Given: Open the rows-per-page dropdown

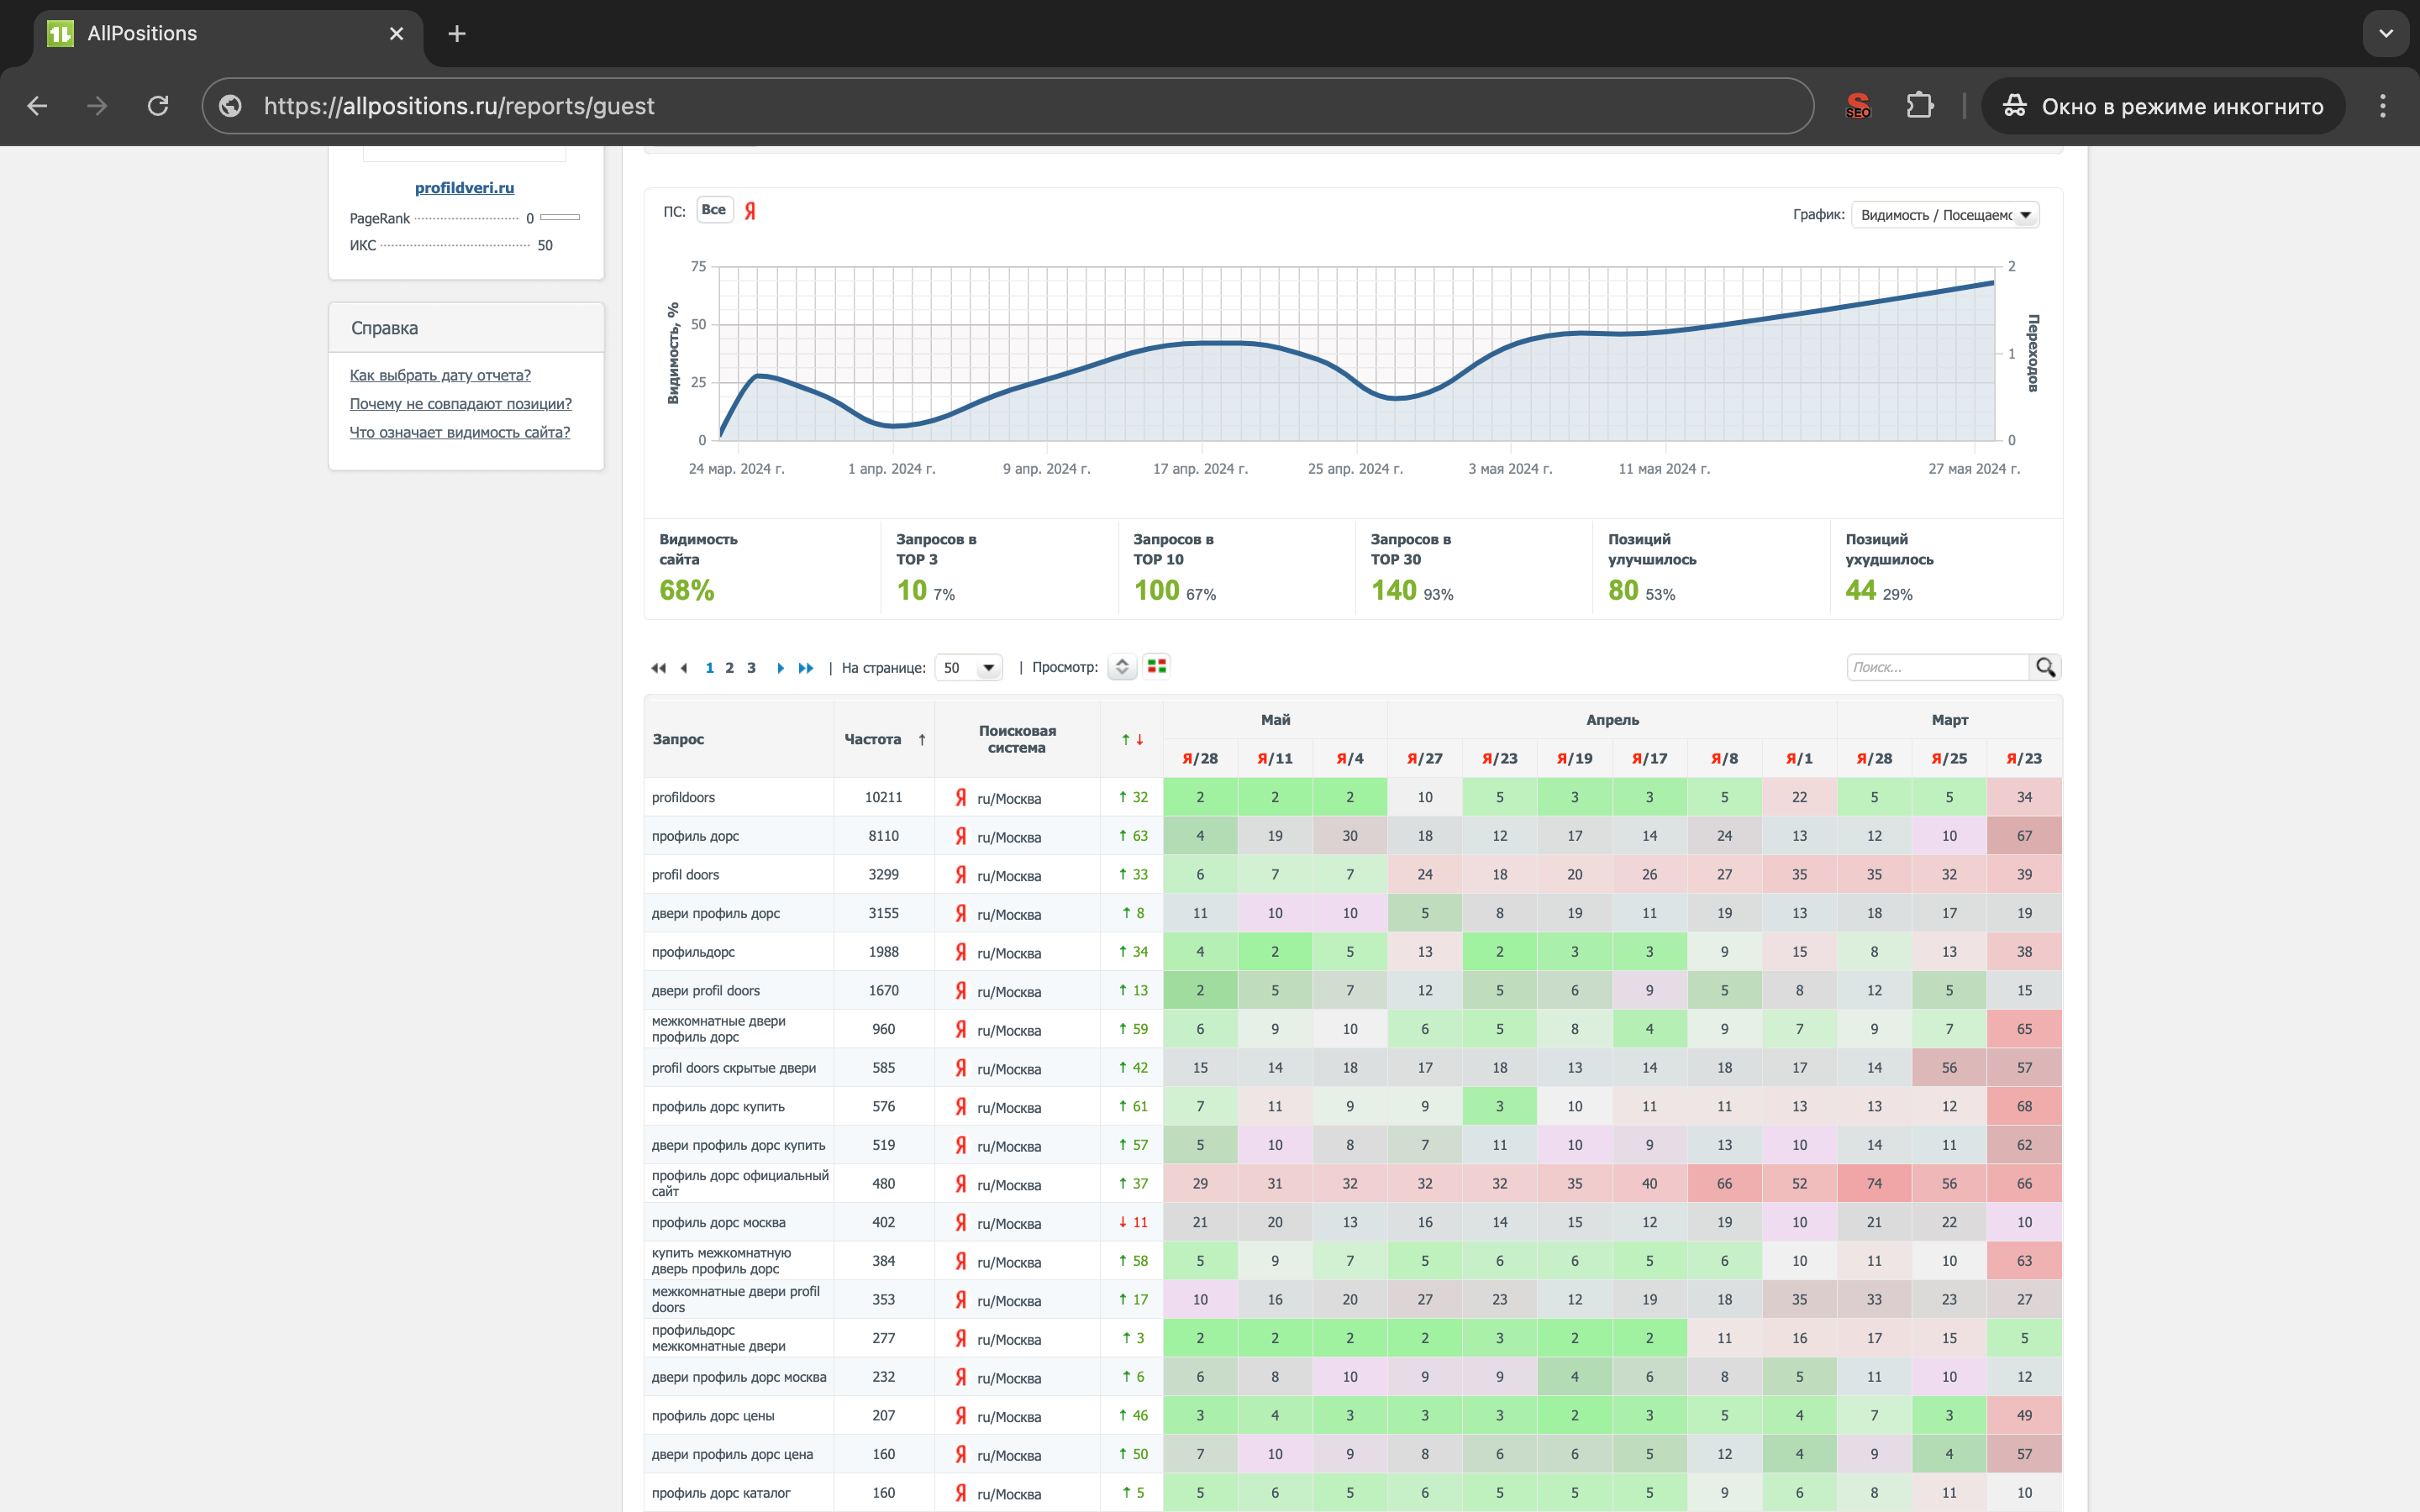Looking at the screenshot, I should pyautogui.click(x=968, y=668).
